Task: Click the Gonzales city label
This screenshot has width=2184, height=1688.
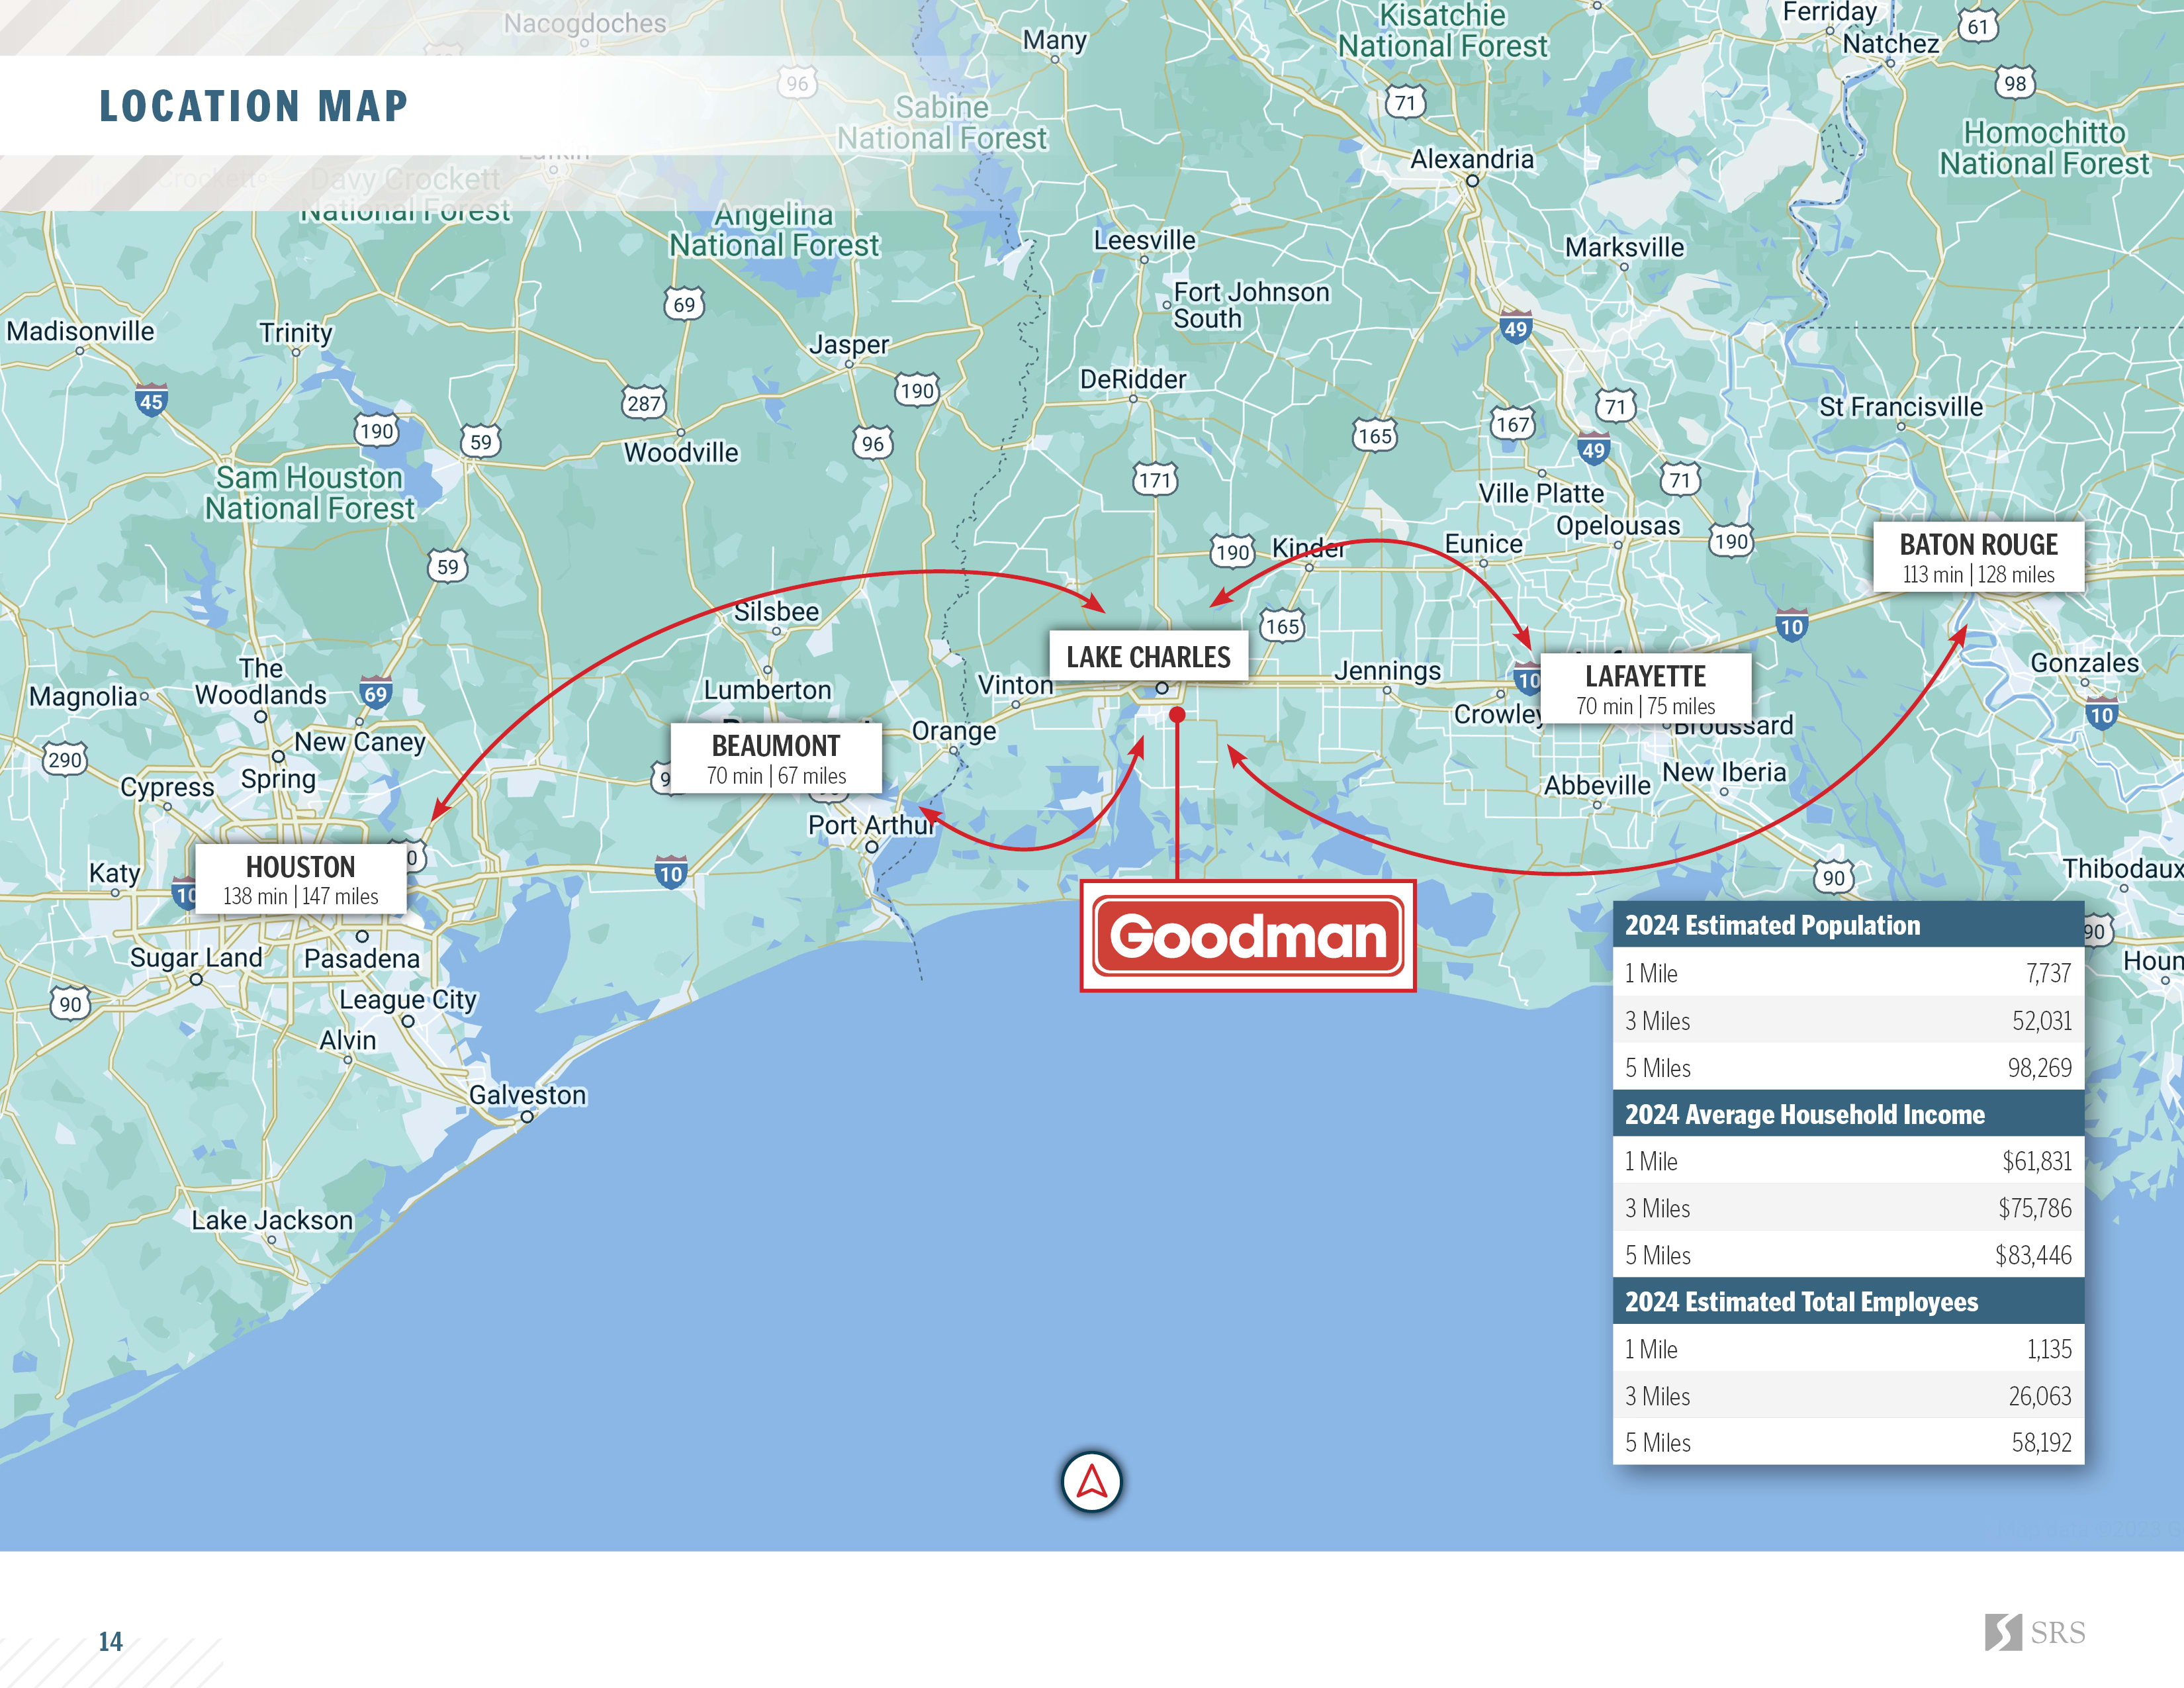Action: click(x=2084, y=662)
